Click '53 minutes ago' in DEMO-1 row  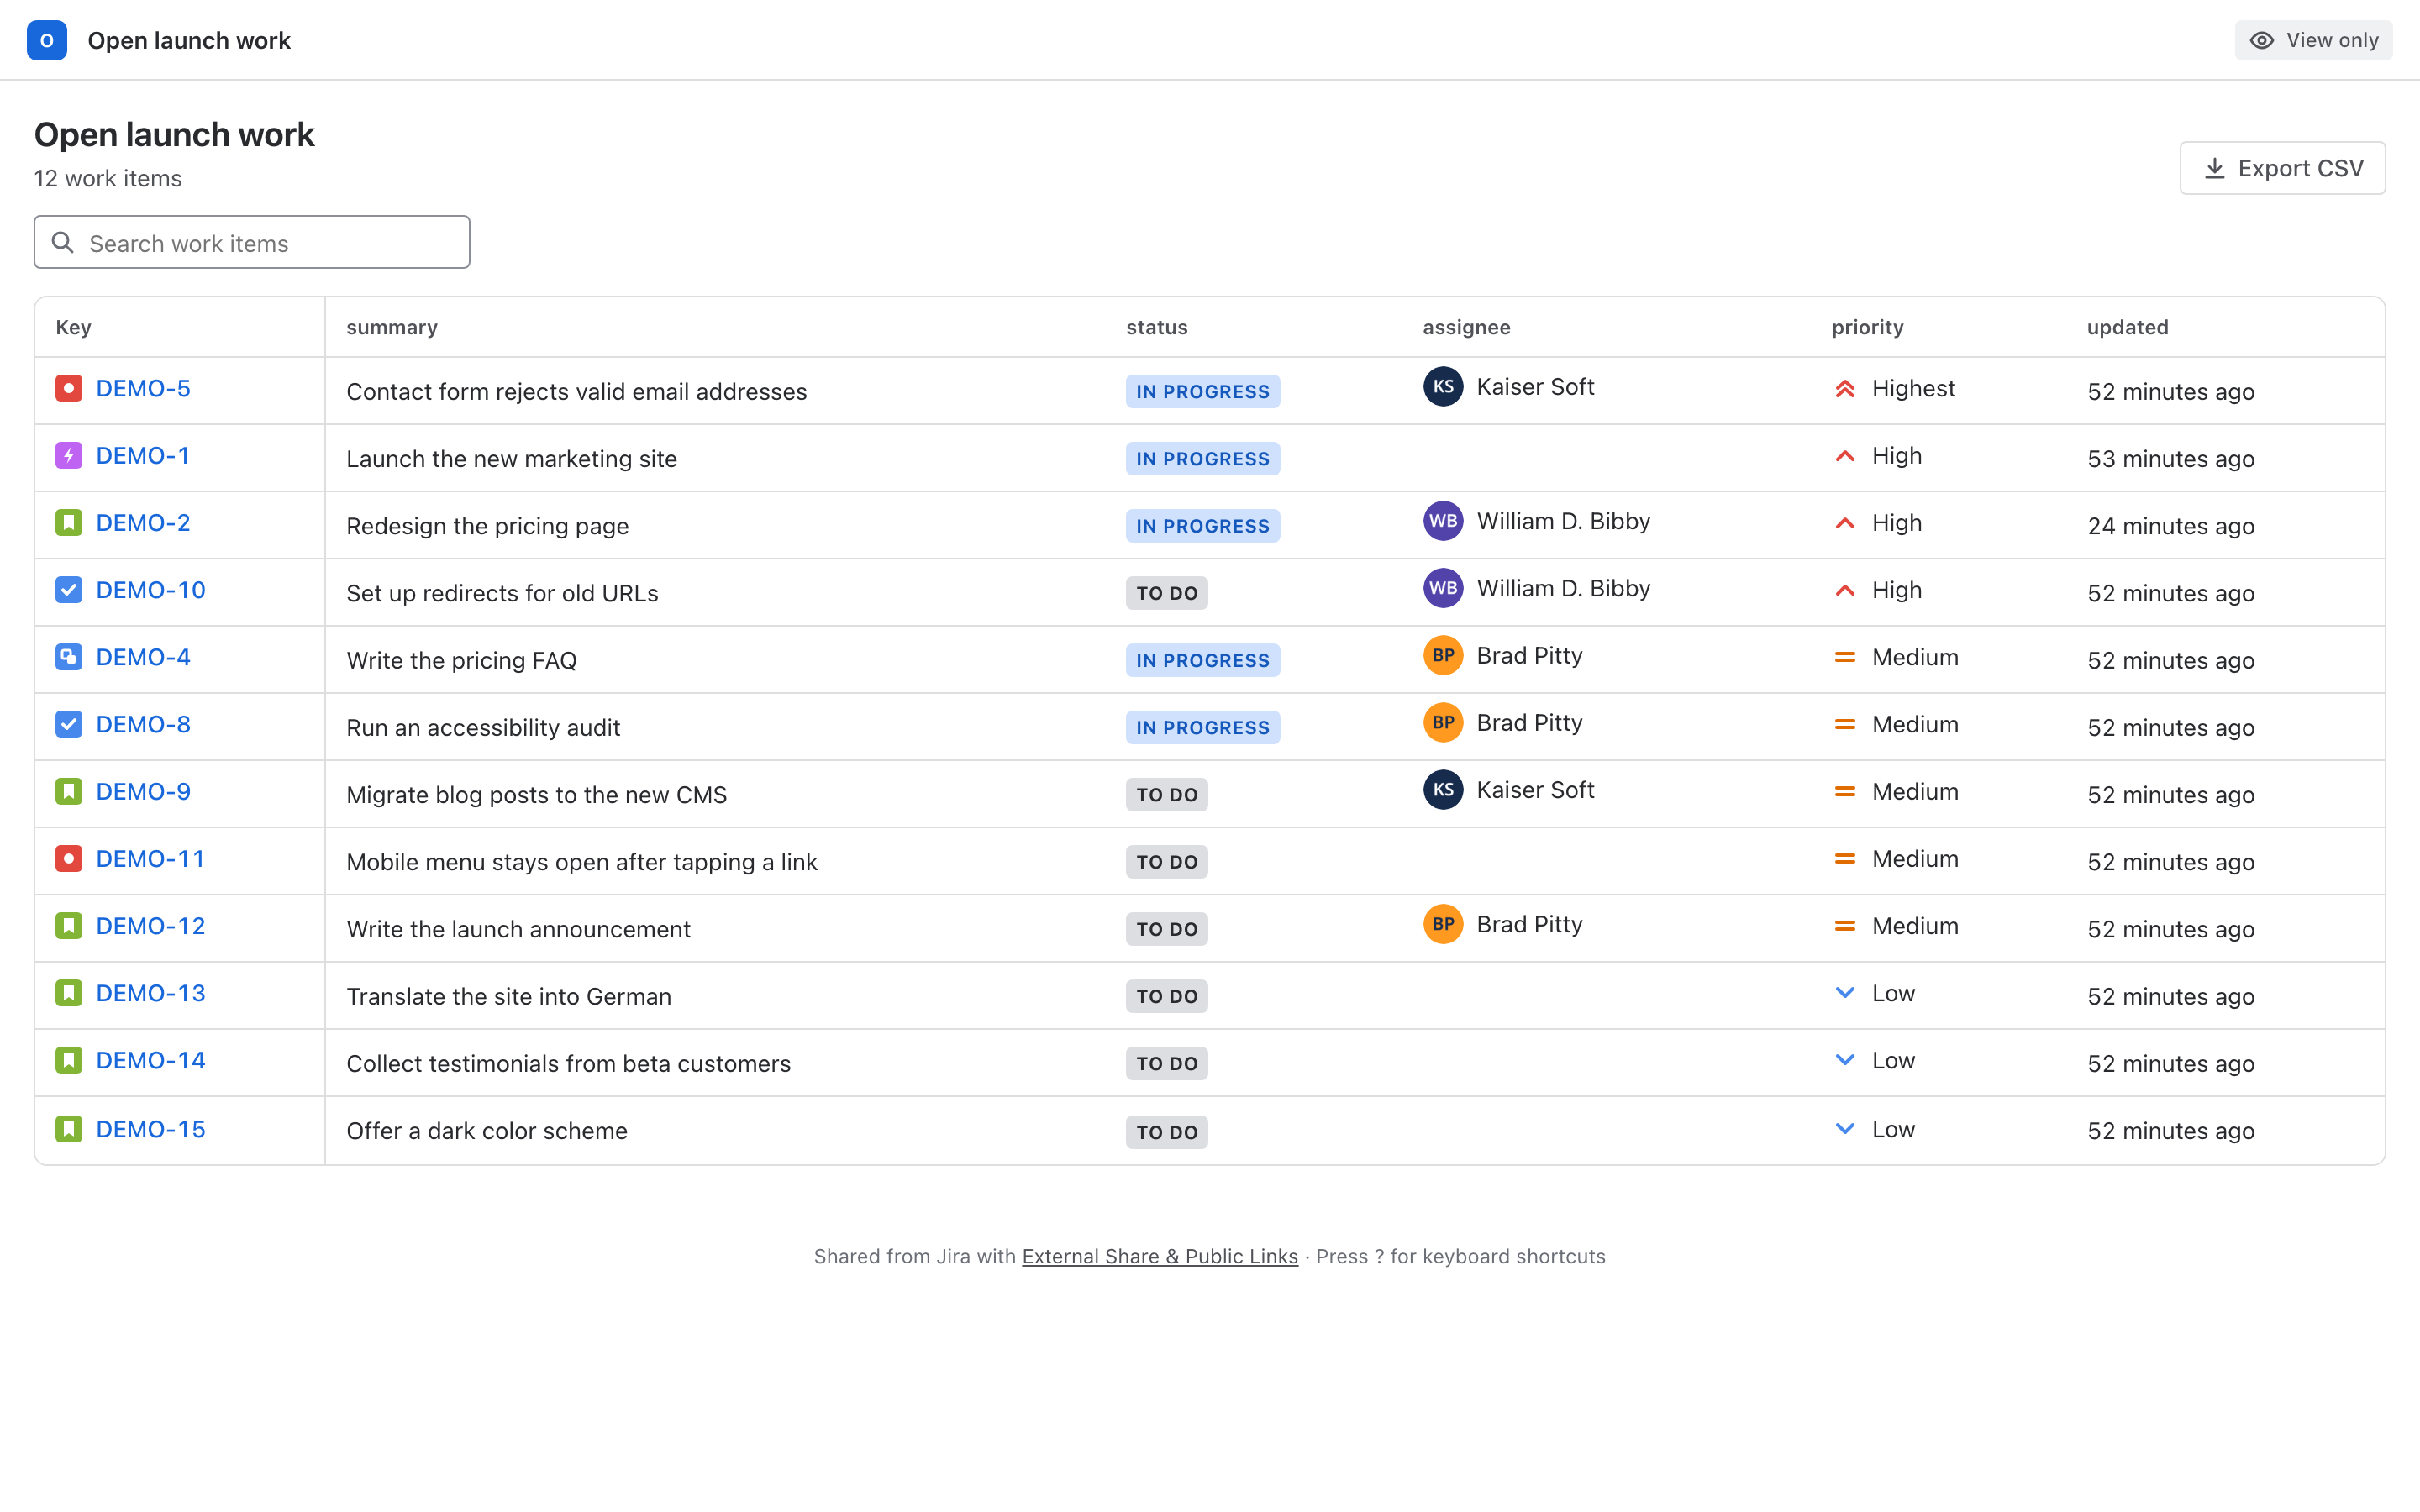(2170, 459)
